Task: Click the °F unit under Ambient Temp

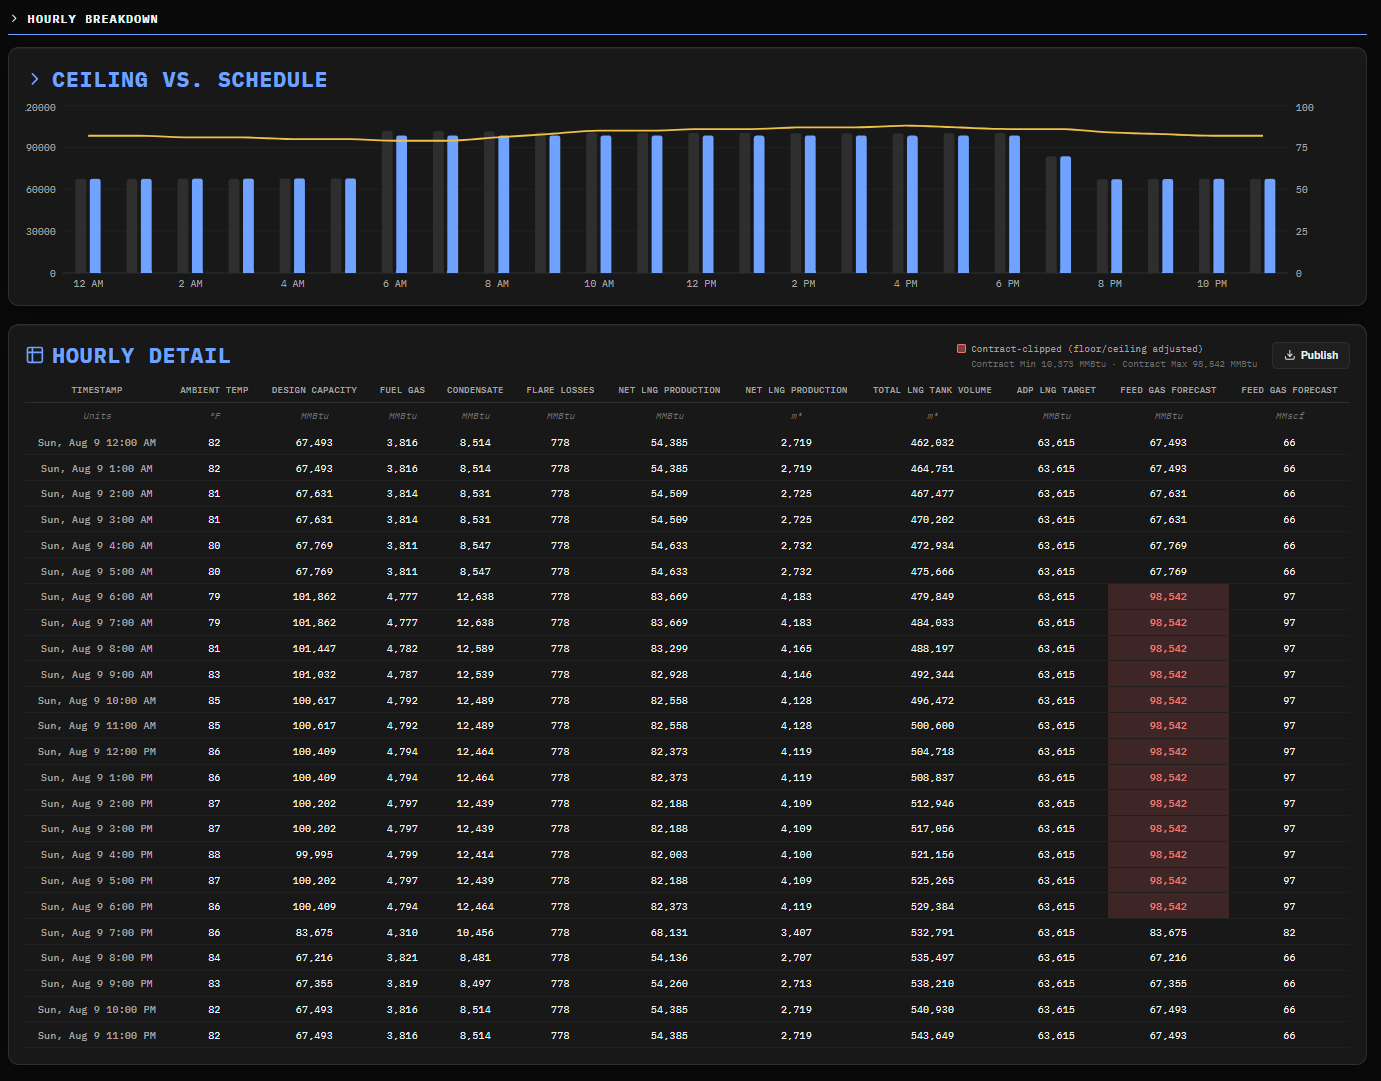Action: click(x=214, y=416)
